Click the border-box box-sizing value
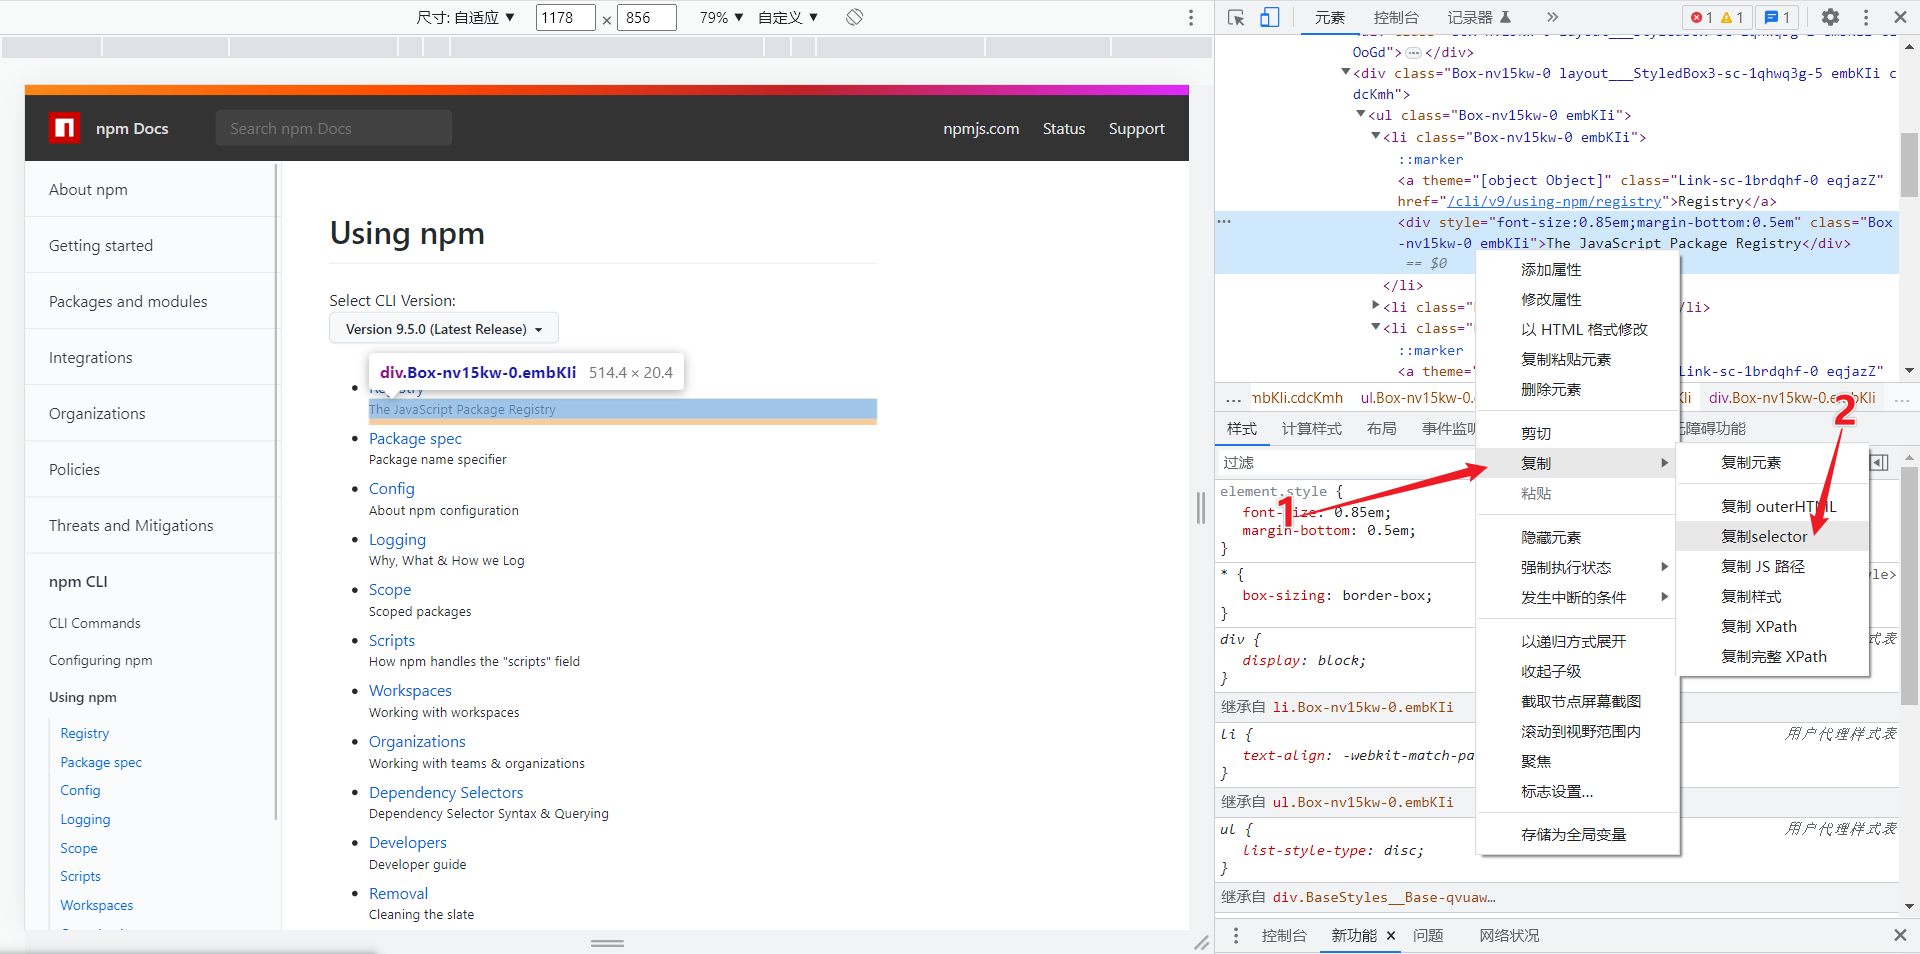1920x954 pixels. point(1383,595)
